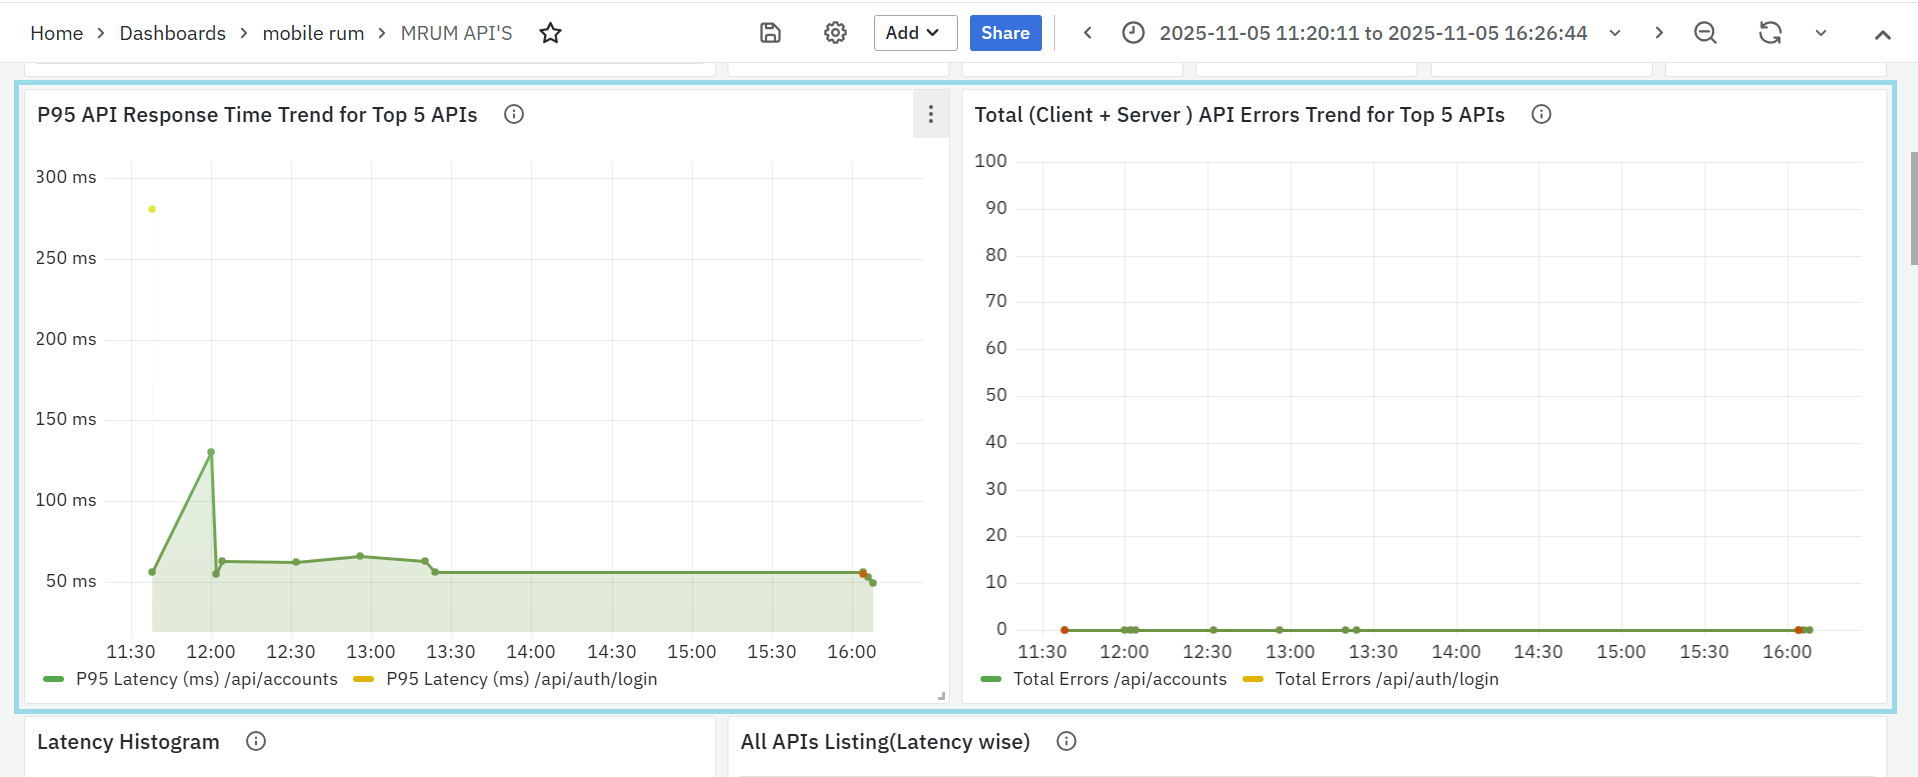The width and height of the screenshot is (1918, 777).
Task: Expand the auto-refresh interval dropdown
Action: pyautogui.click(x=1820, y=33)
